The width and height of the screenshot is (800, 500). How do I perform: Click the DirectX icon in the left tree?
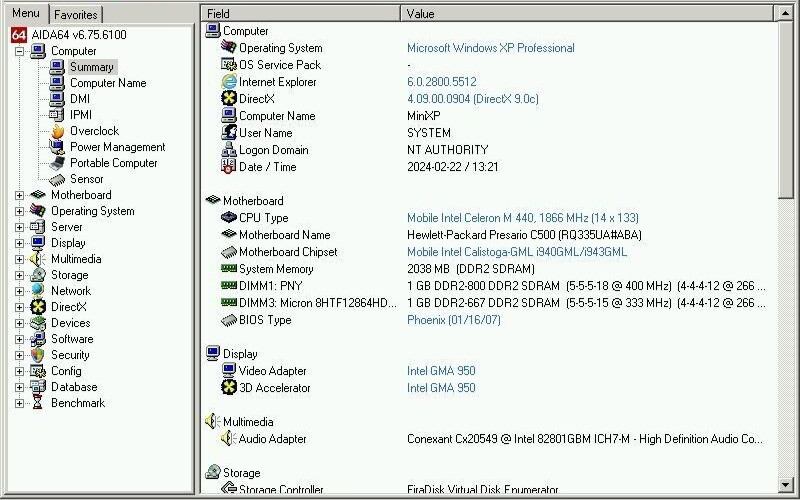[x=38, y=307]
